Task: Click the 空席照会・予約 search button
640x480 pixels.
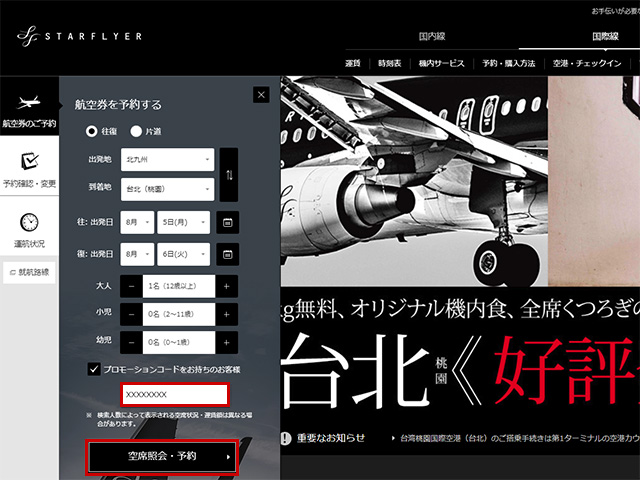Action: click(162, 457)
